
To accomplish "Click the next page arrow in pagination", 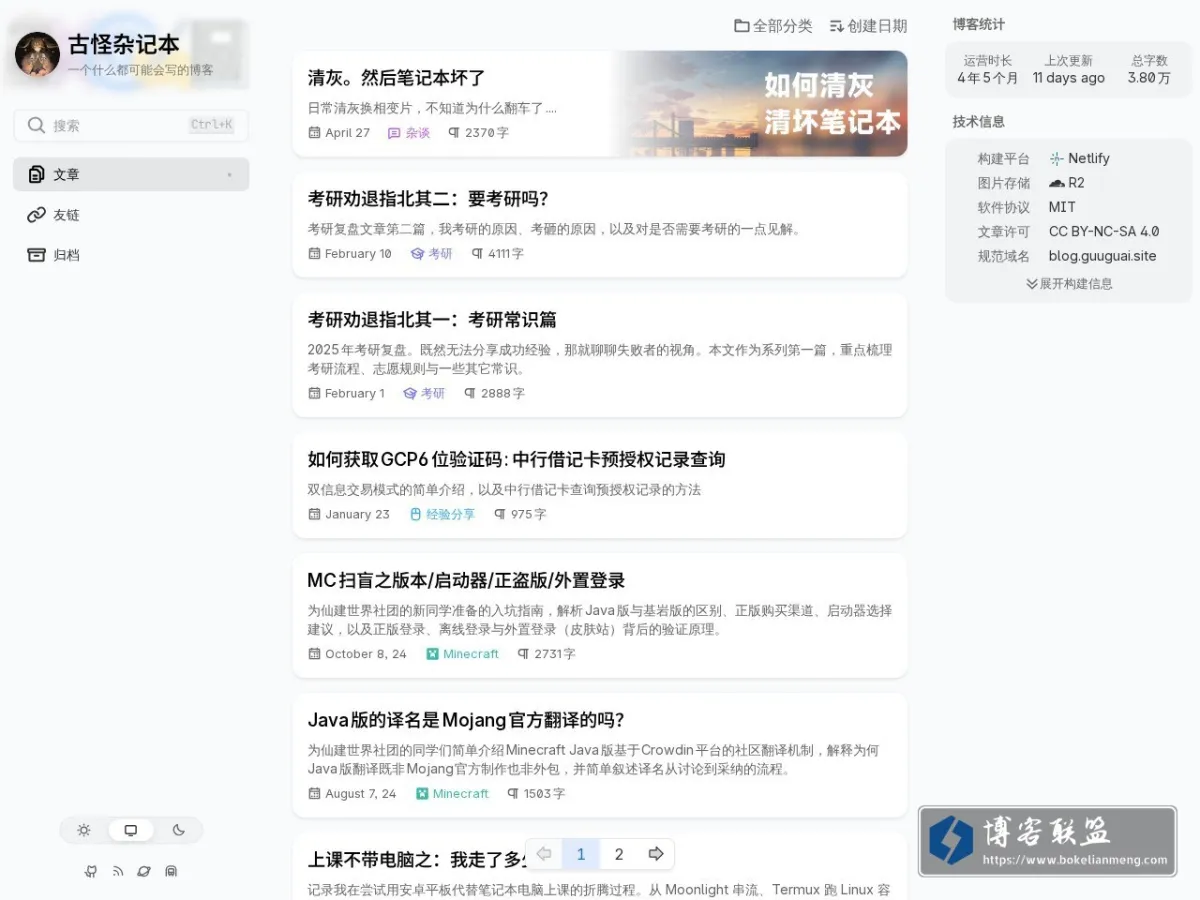I will pyautogui.click(x=656, y=854).
